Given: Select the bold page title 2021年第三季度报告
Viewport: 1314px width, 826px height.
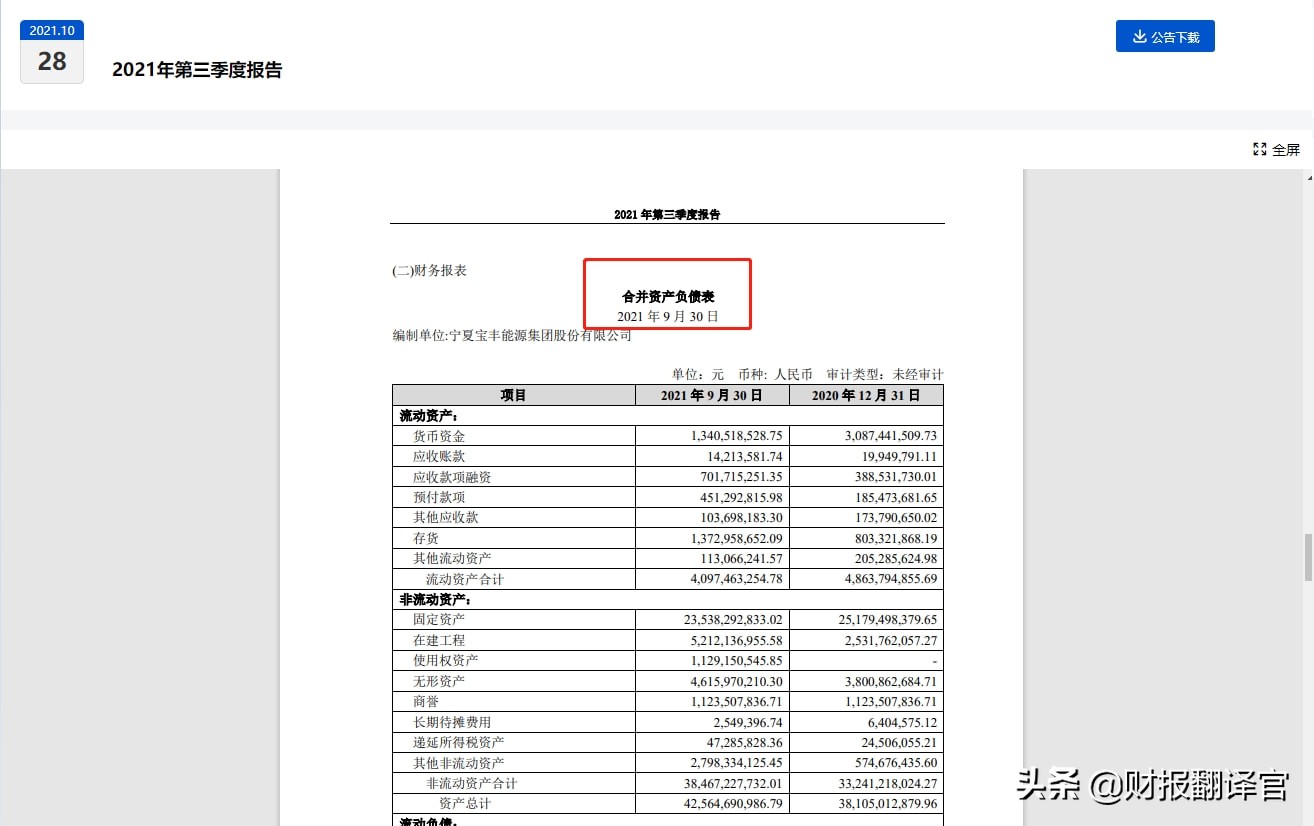Looking at the screenshot, I should [197, 70].
